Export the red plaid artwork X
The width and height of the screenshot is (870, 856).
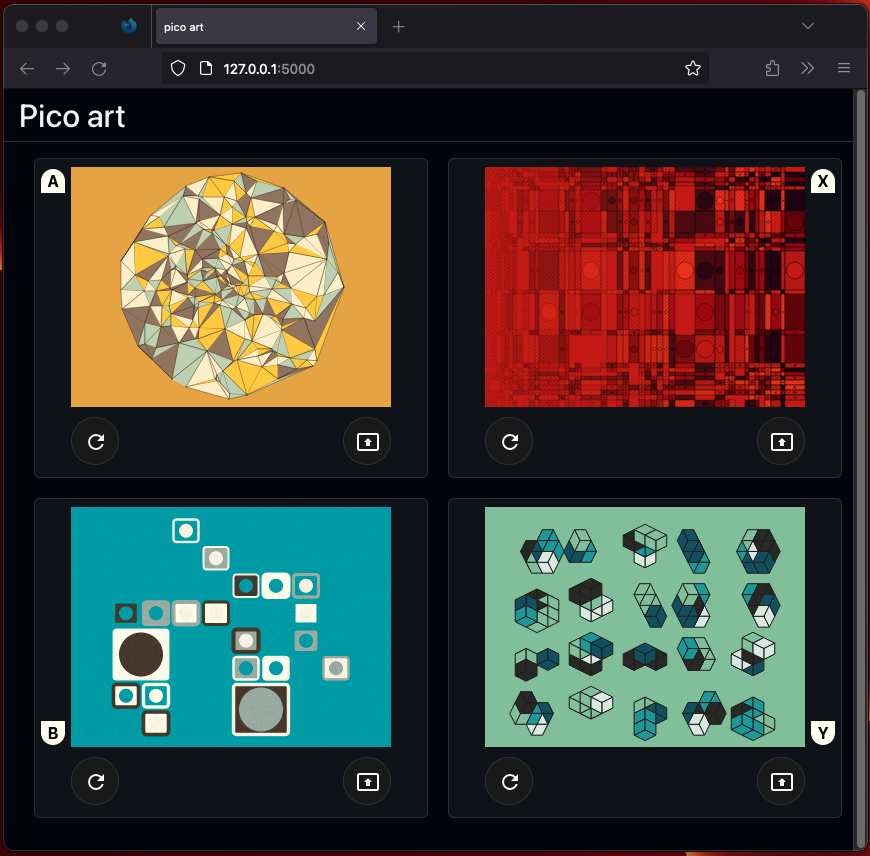[781, 441]
